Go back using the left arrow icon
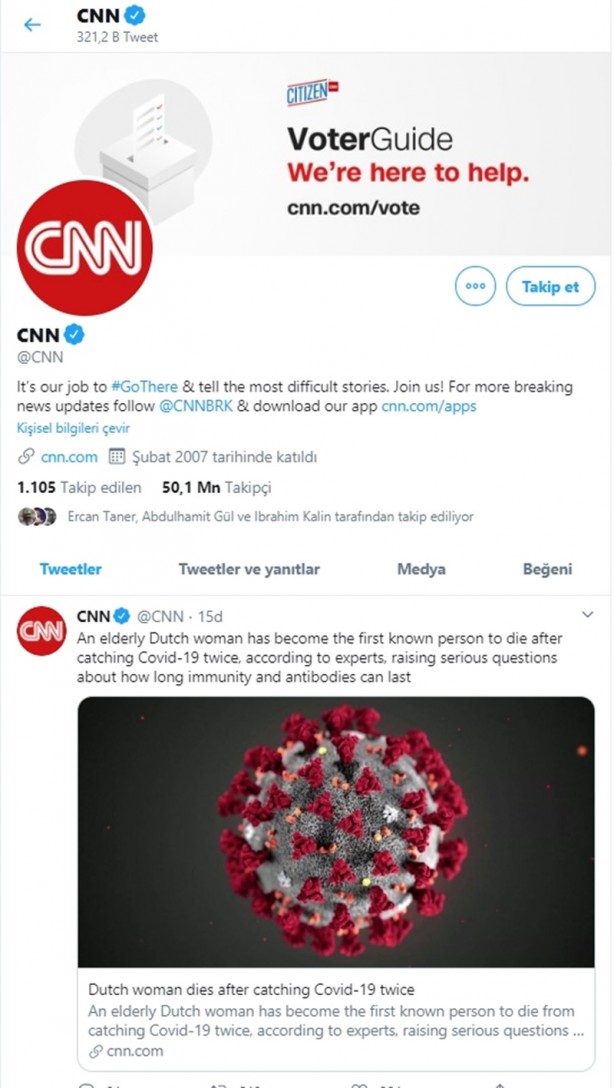Screen dimensions: 614x1088 tap(33, 25)
